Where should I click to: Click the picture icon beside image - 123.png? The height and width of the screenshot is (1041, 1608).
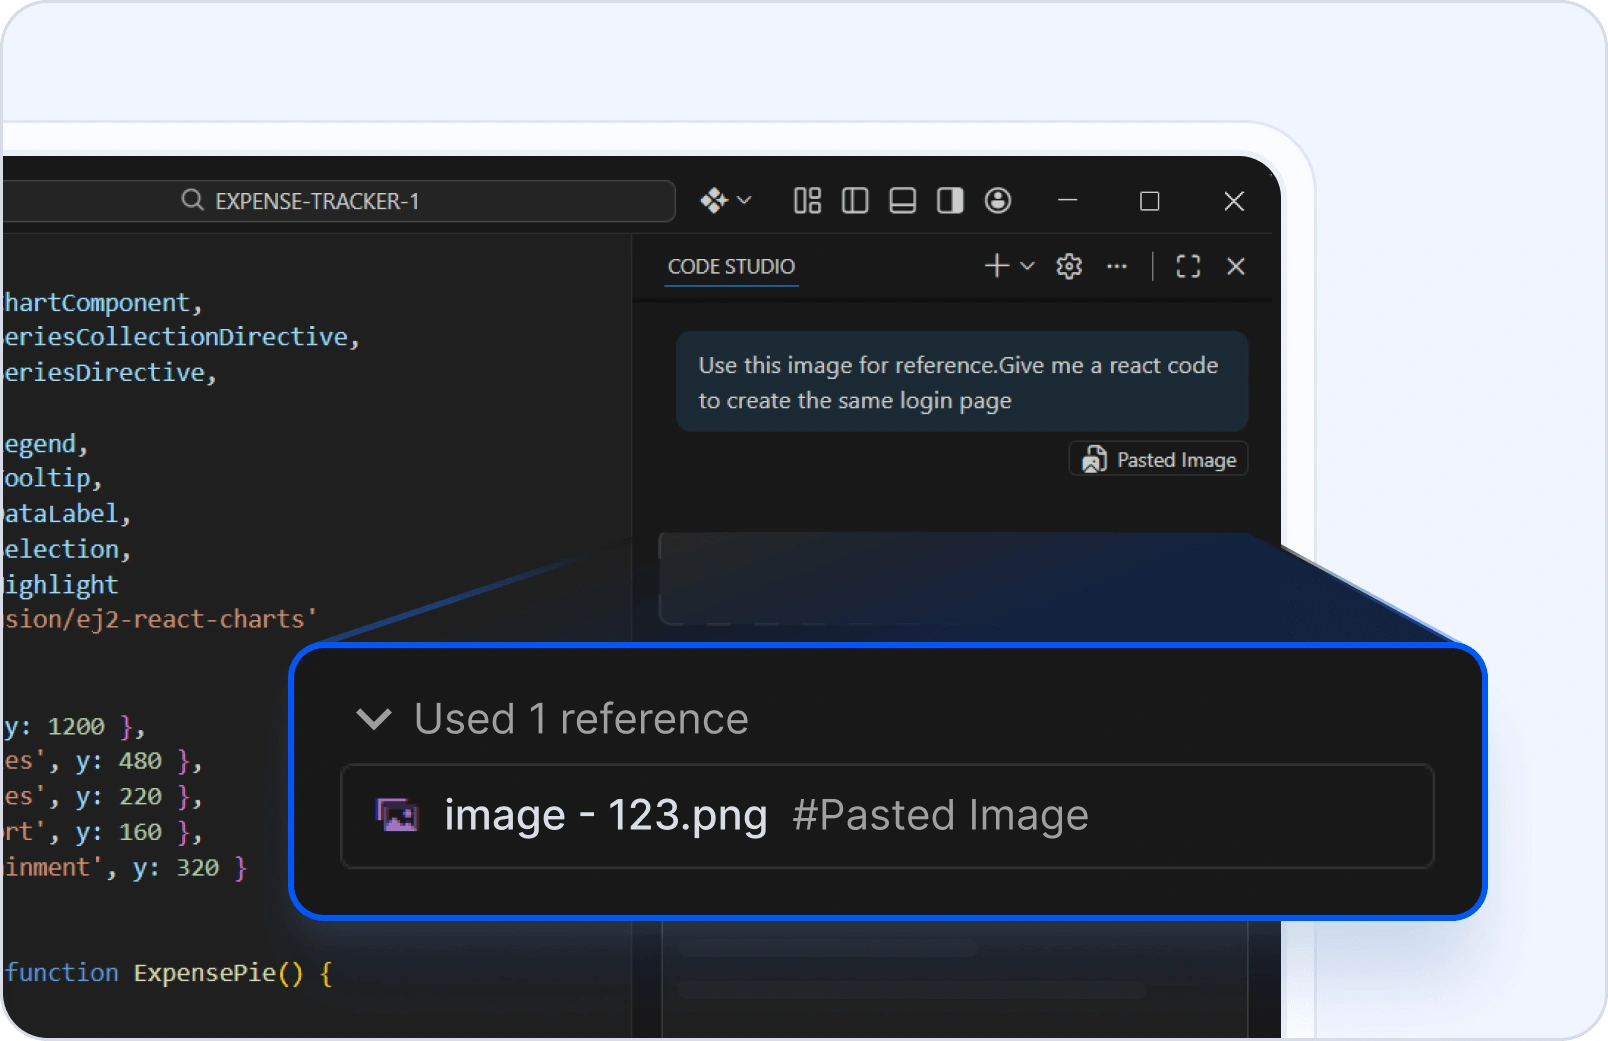click(397, 815)
